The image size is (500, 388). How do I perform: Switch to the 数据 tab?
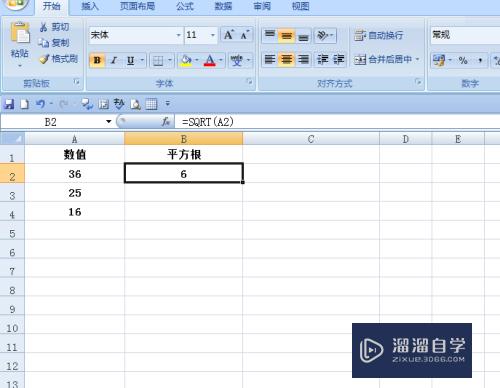[223, 6]
